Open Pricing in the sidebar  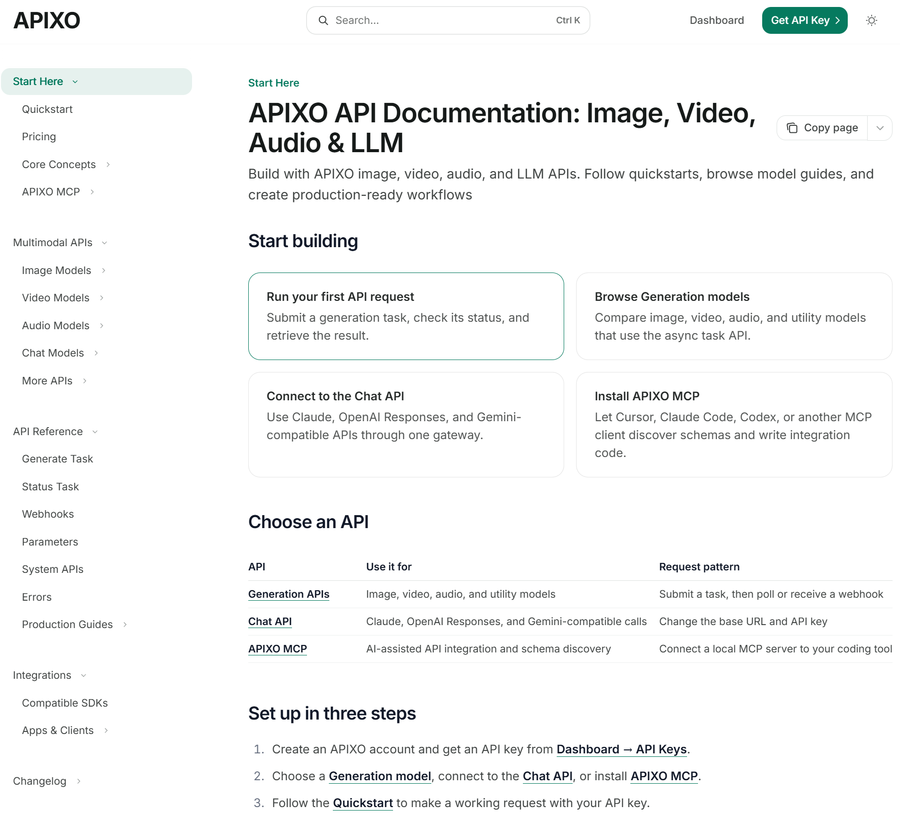39,137
